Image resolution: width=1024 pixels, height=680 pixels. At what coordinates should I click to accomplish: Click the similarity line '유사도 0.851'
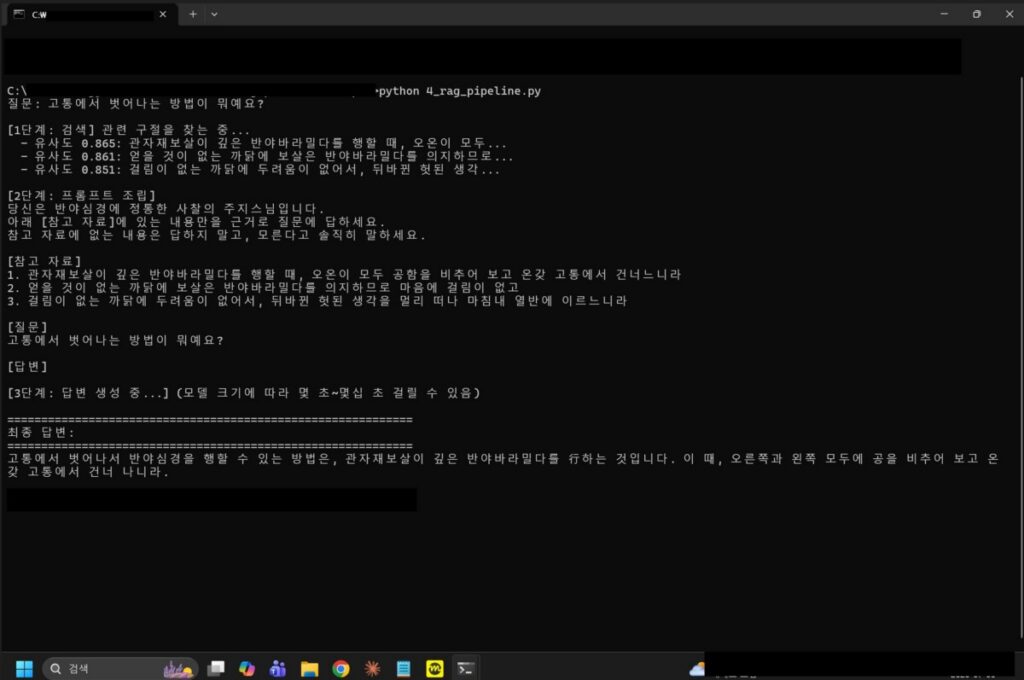click(260, 169)
